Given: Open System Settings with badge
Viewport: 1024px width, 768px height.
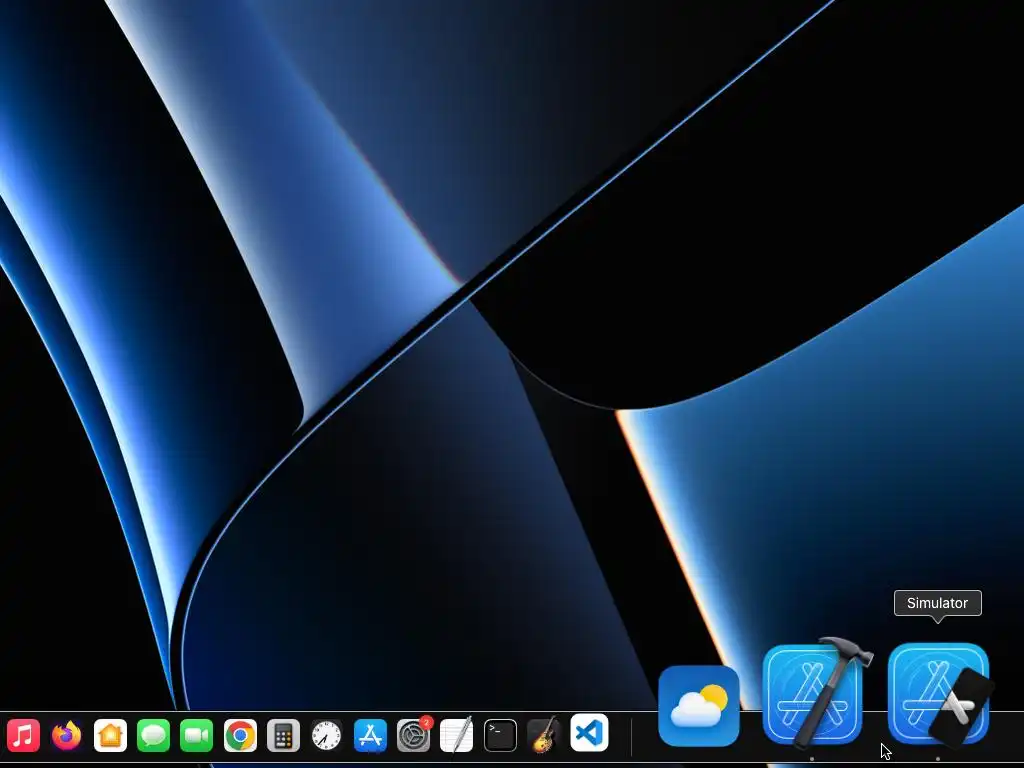Looking at the screenshot, I should (414, 735).
